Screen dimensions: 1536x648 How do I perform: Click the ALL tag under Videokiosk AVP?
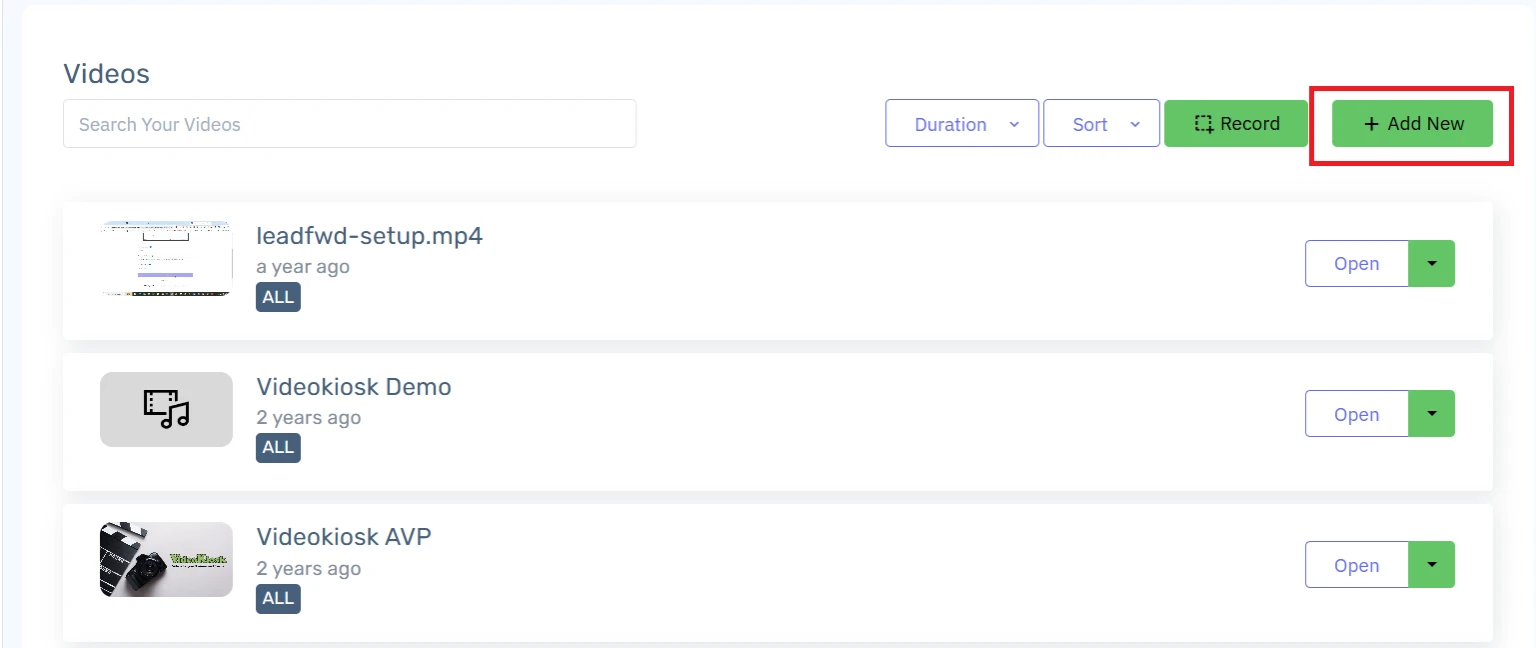click(278, 598)
